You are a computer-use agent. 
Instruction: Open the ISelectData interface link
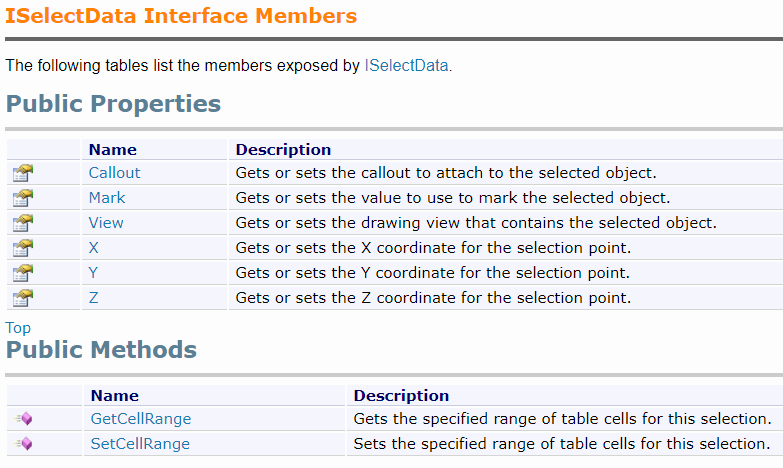click(x=406, y=65)
